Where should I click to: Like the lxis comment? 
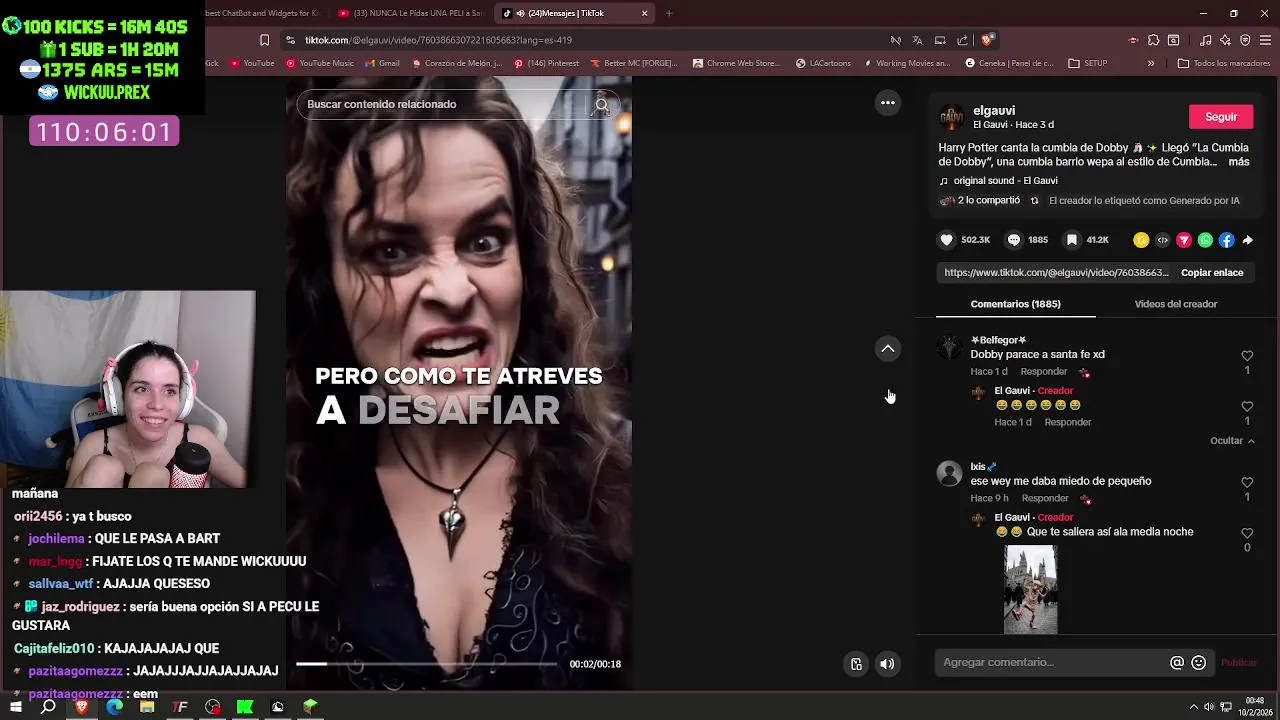pyautogui.click(x=1247, y=483)
